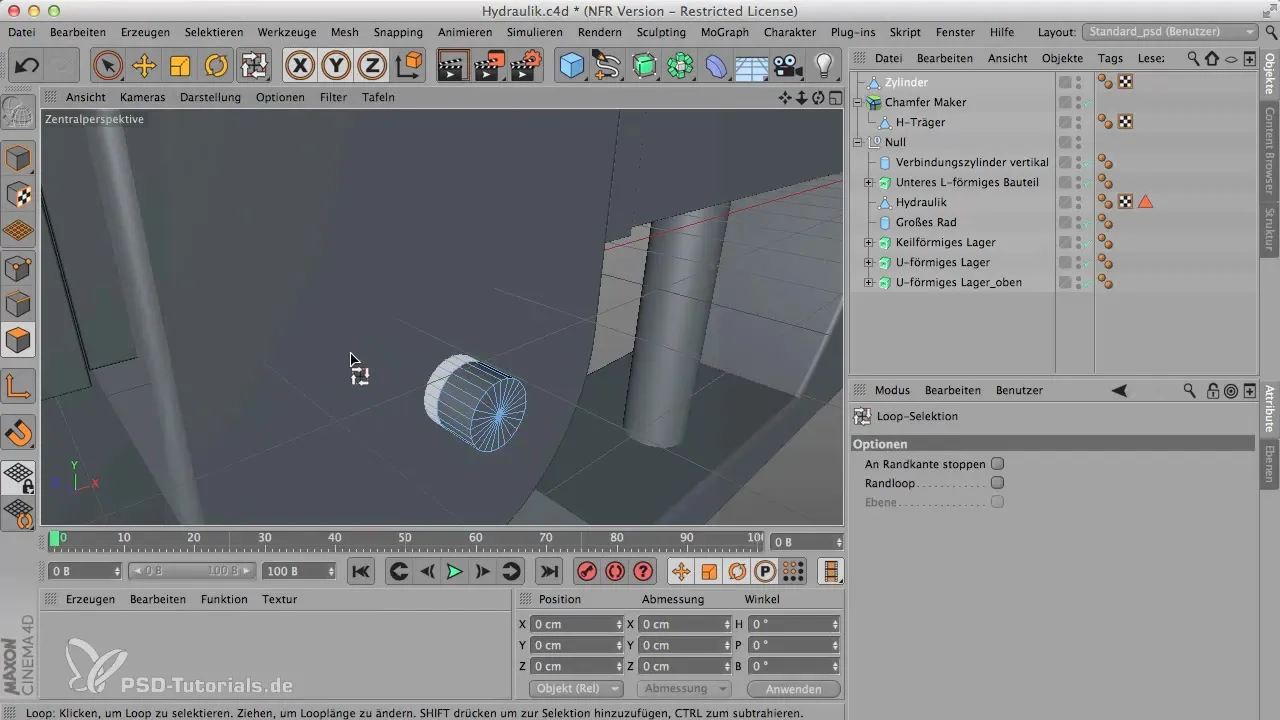This screenshot has height=720, width=1280.
Task: Click the Hydraulik warning triangle tag
Action: coord(1146,202)
